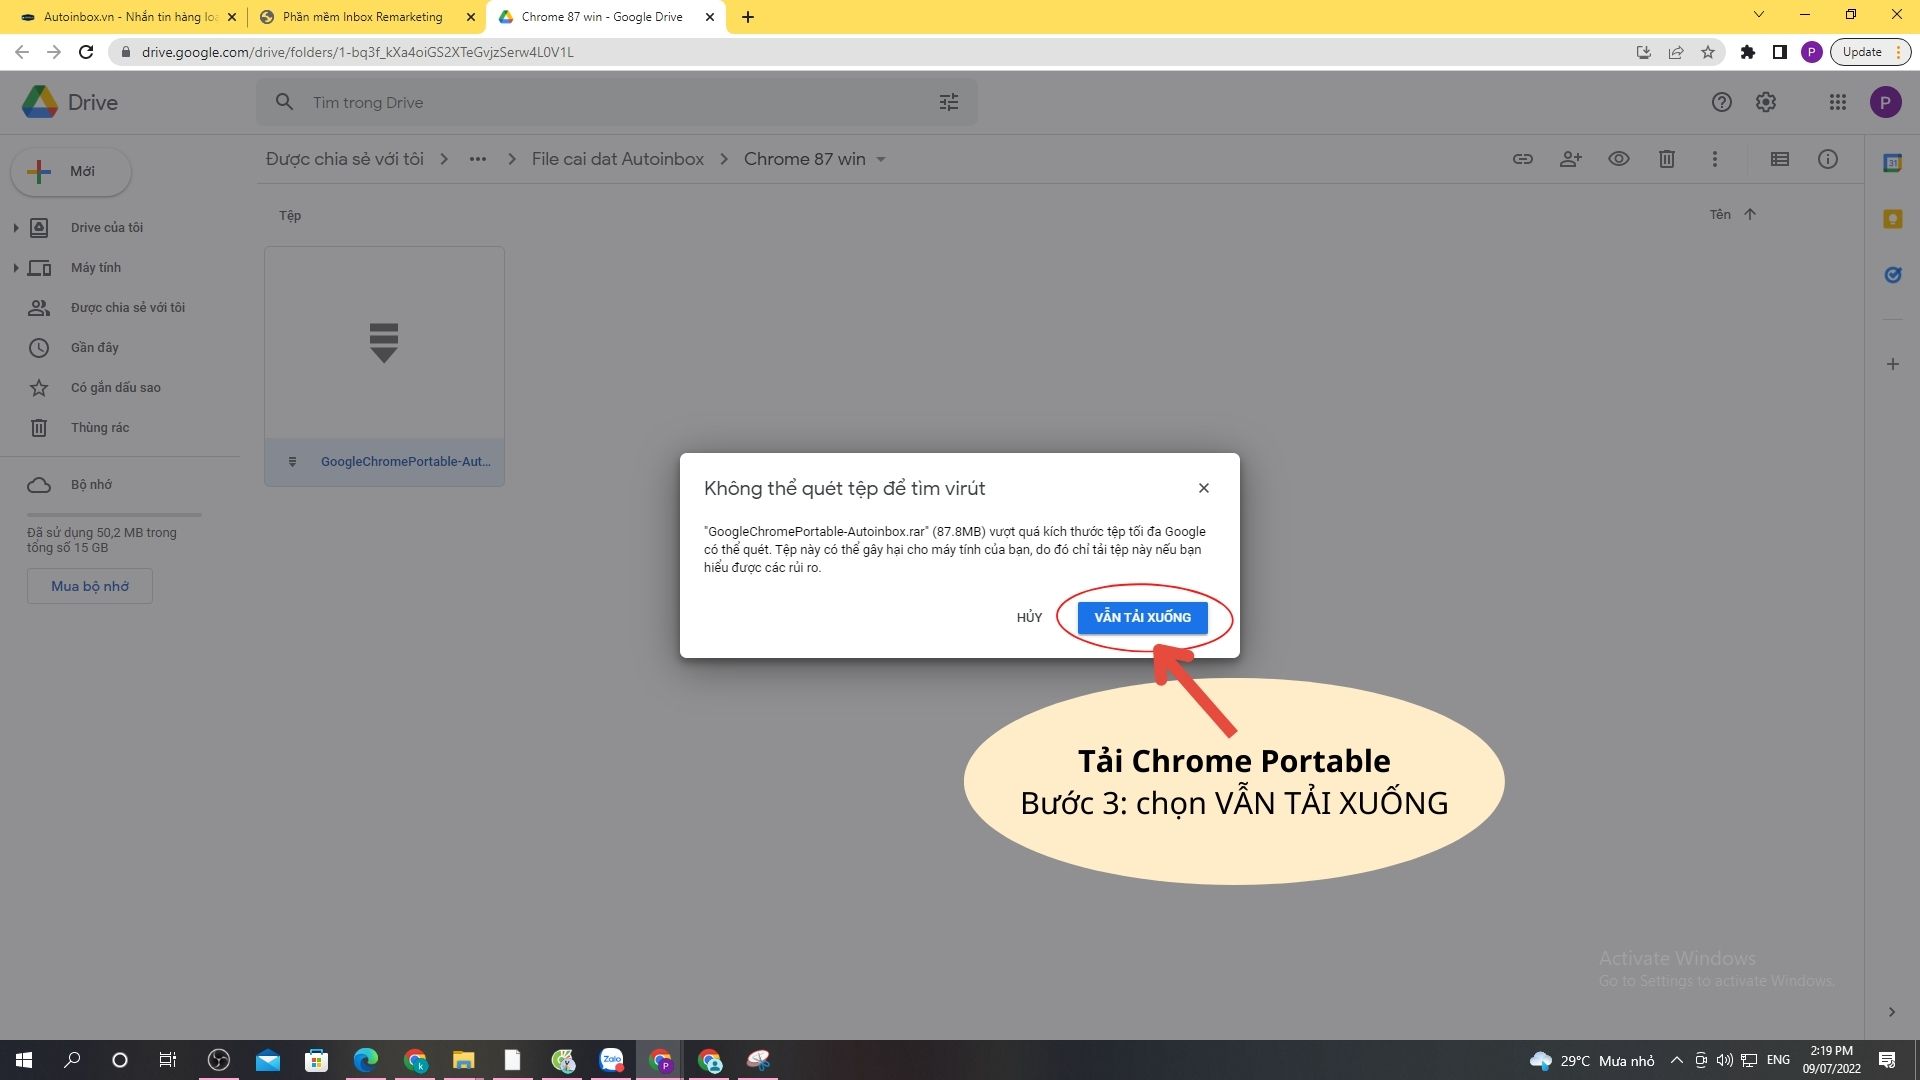Open Được chia sẻ với tôi in the sidebar
Screen dimensions: 1920x1080
127,308
